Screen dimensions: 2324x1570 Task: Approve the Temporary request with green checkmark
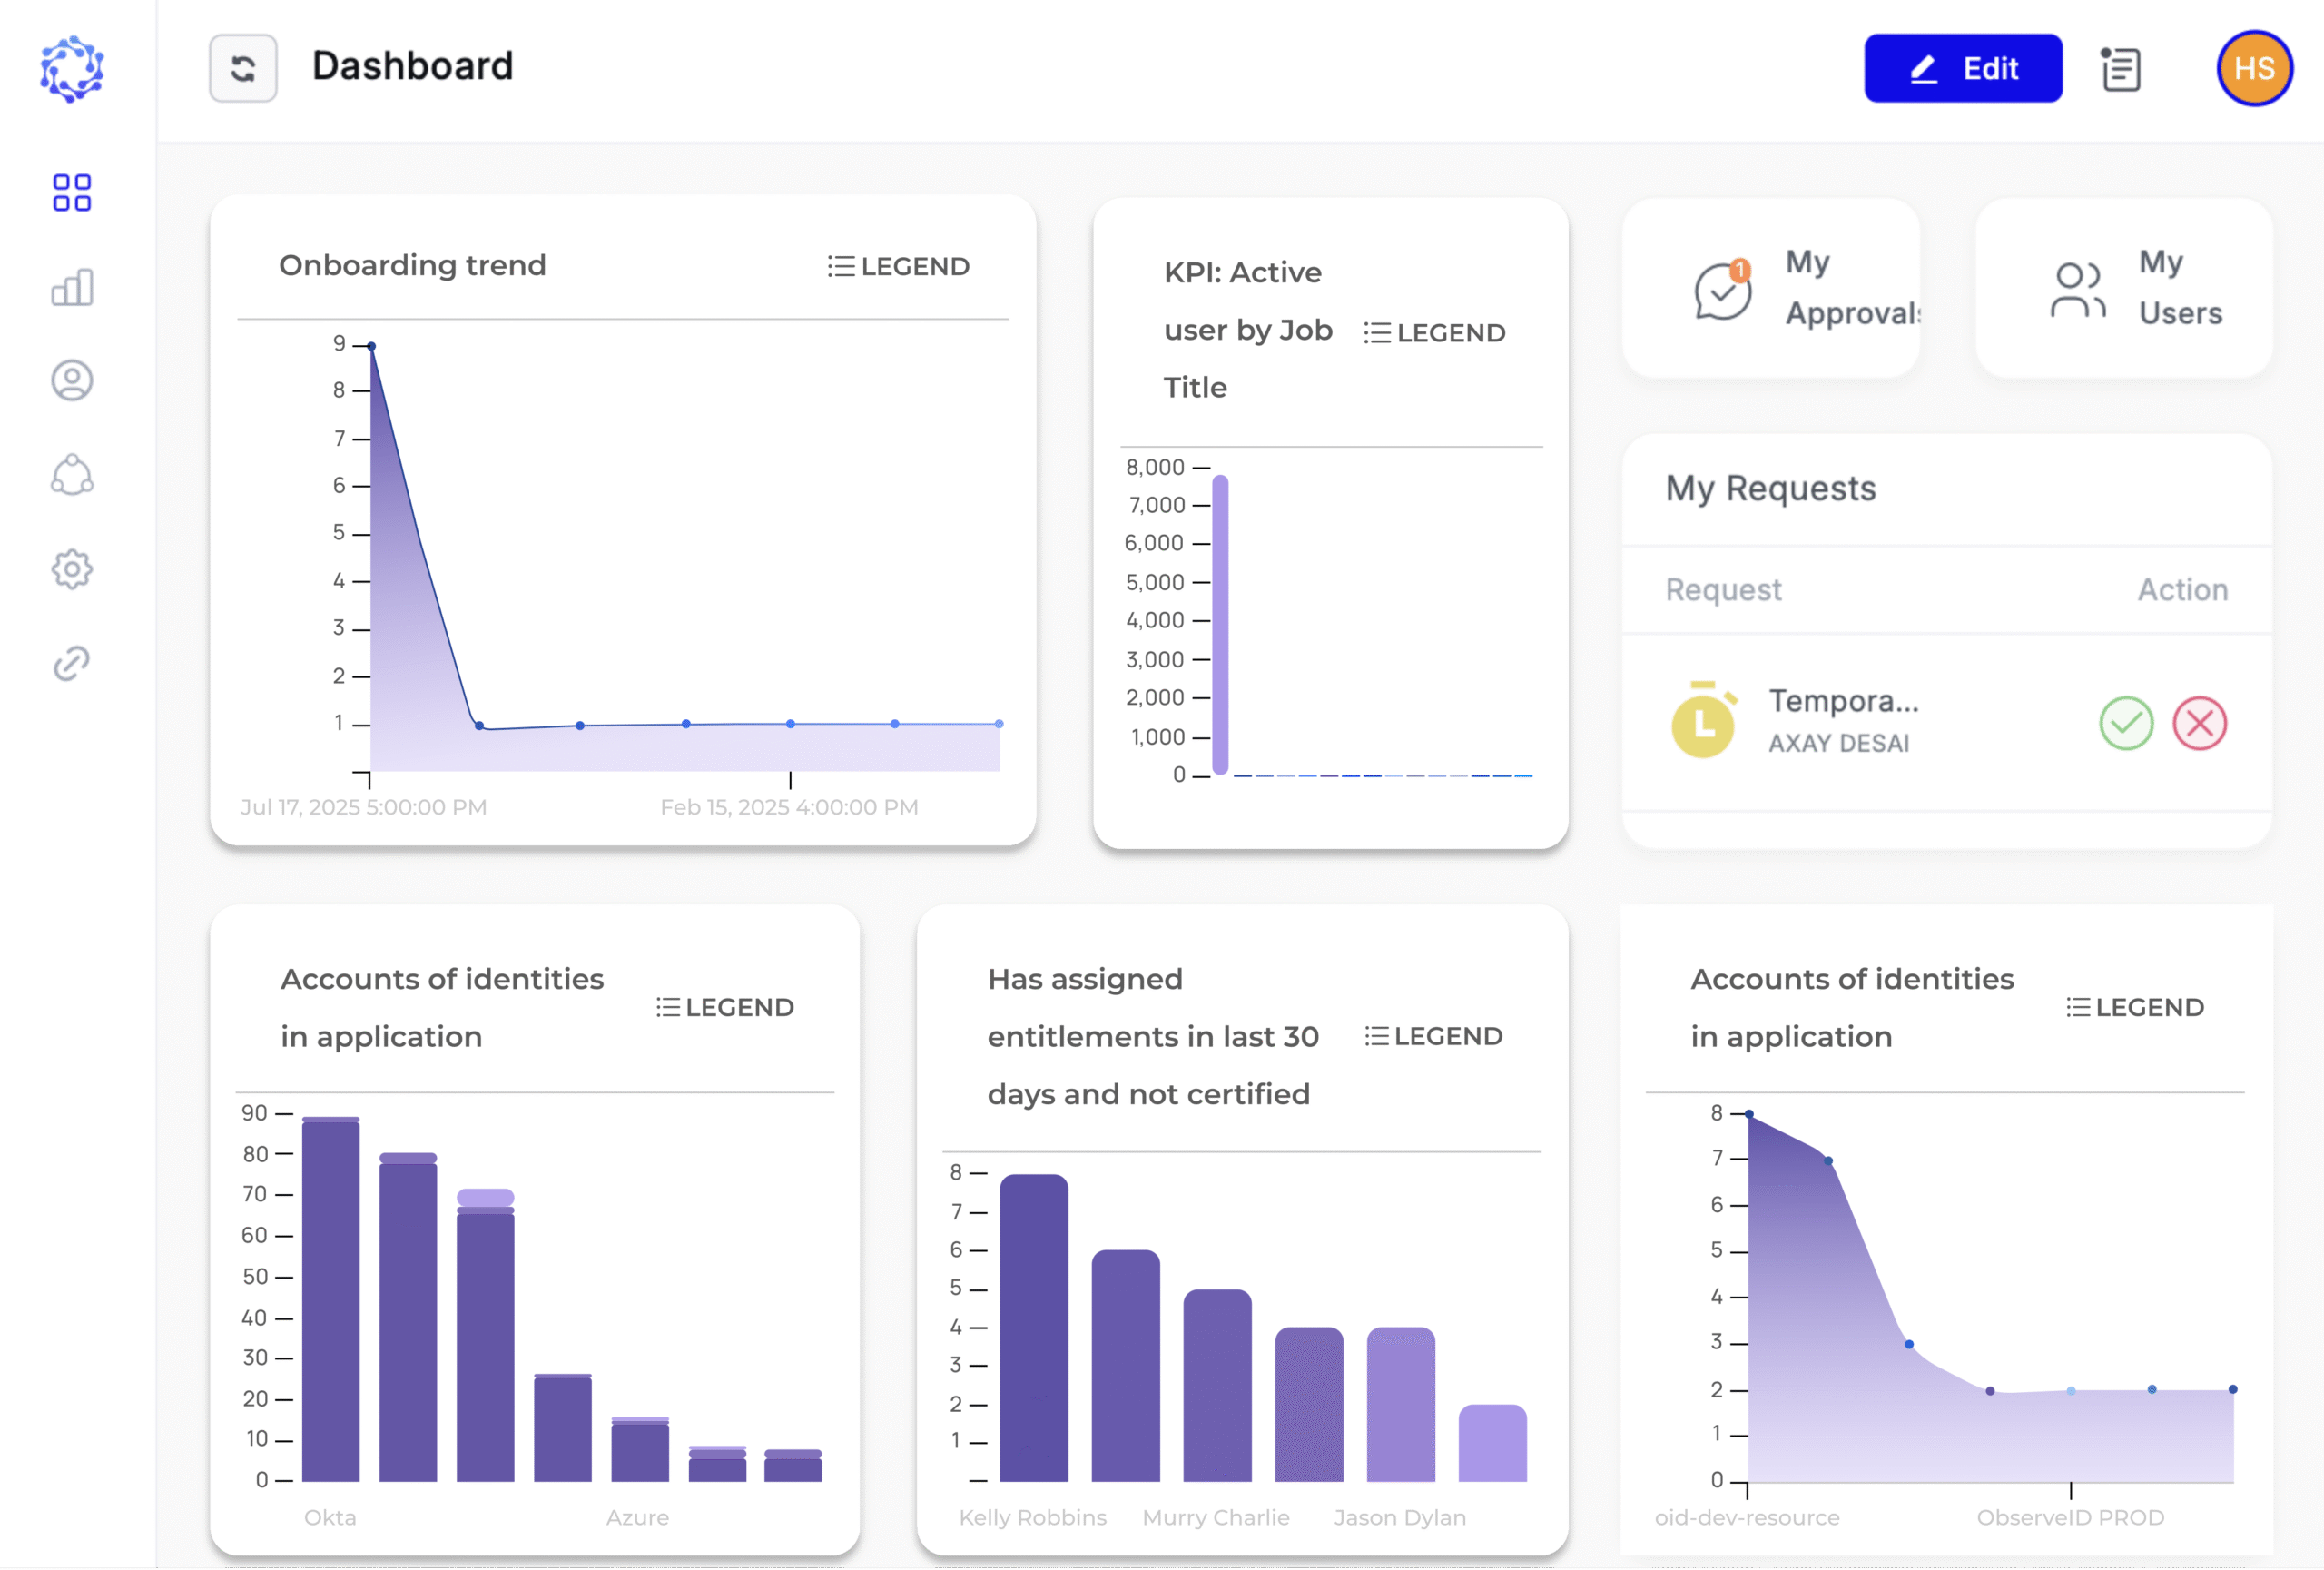pyautogui.click(x=2125, y=723)
